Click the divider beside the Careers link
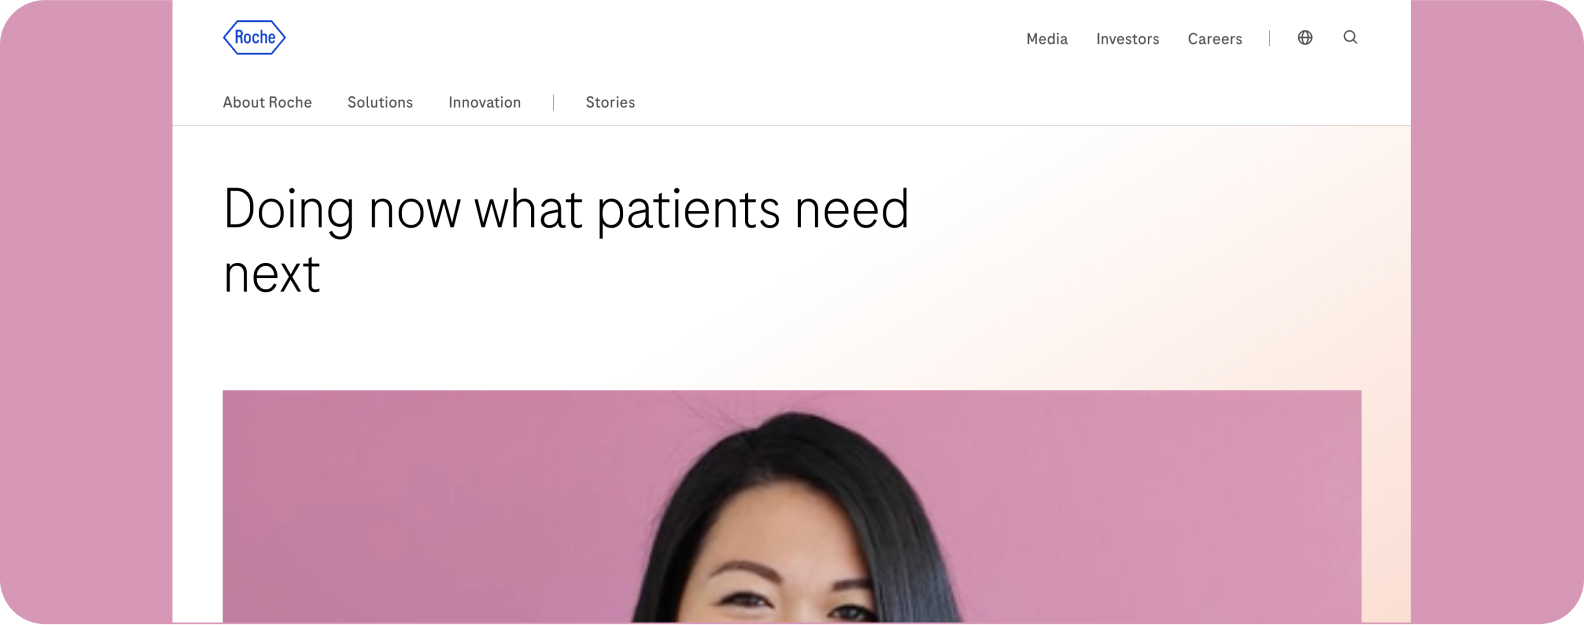The width and height of the screenshot is (1584, 625). click(x=1269, y=38)
